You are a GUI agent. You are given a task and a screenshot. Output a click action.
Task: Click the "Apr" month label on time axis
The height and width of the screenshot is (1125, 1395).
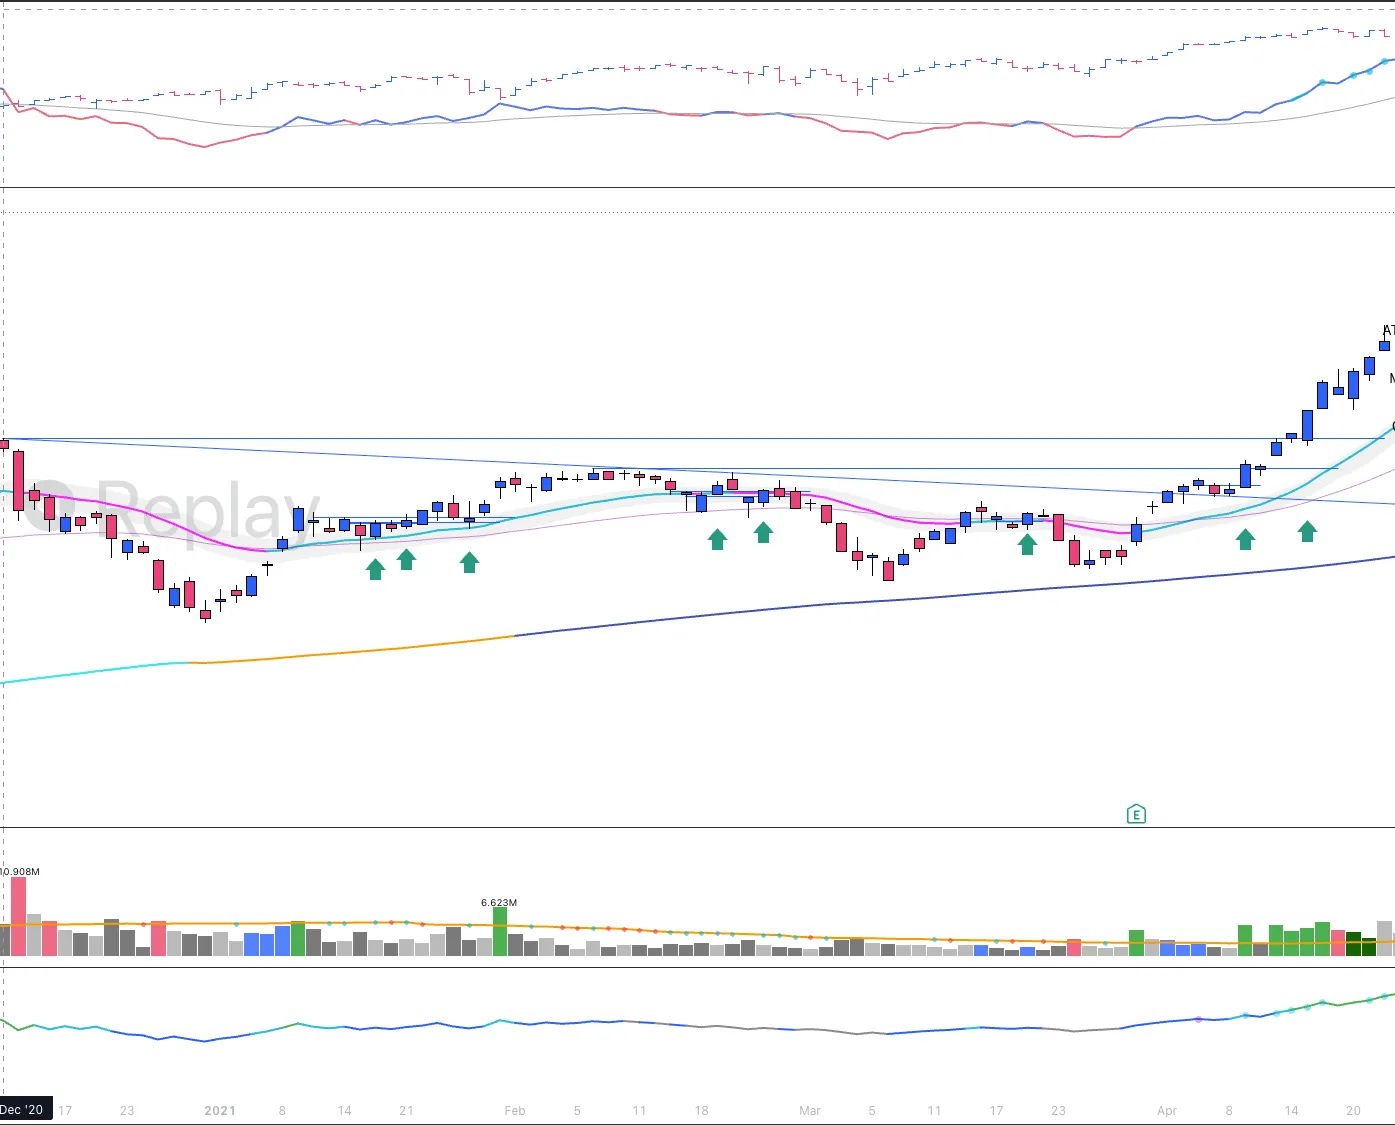pyautogui.click(x=1167, y=1110)
